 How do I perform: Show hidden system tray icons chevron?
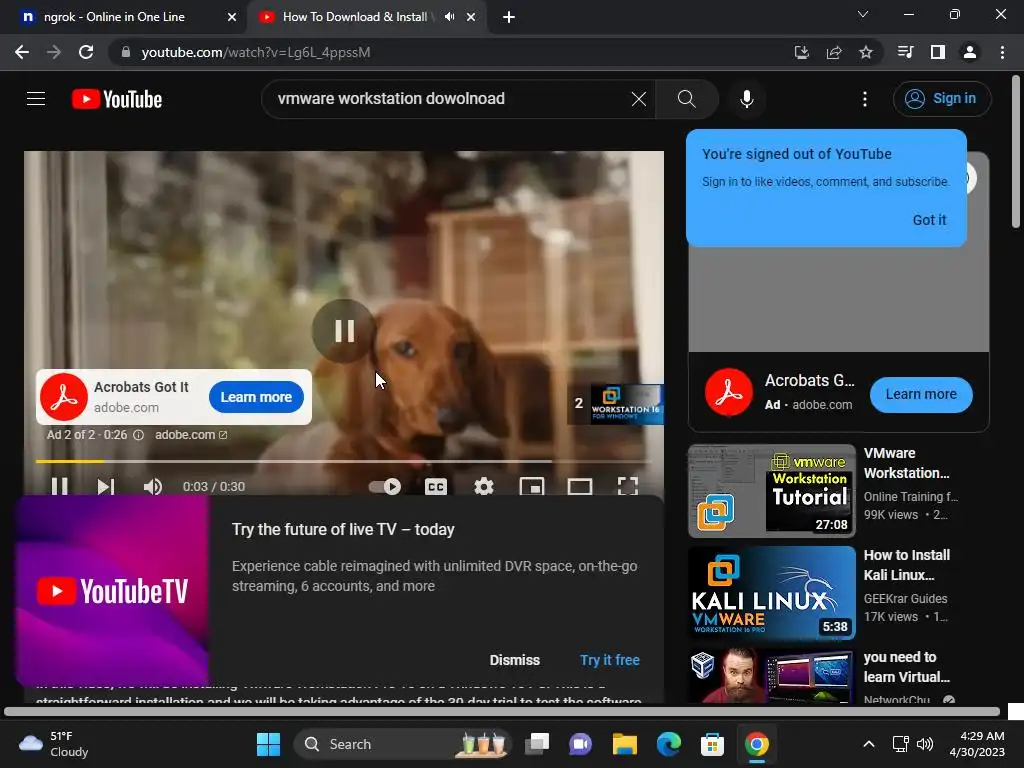869,744
